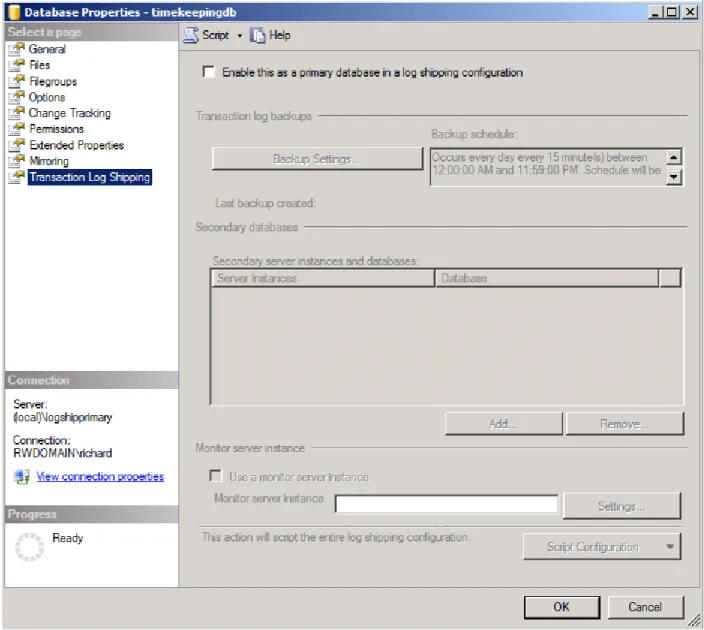
Task: Expand the Script Configuration dropdown arrow
Action: [670, 546]
